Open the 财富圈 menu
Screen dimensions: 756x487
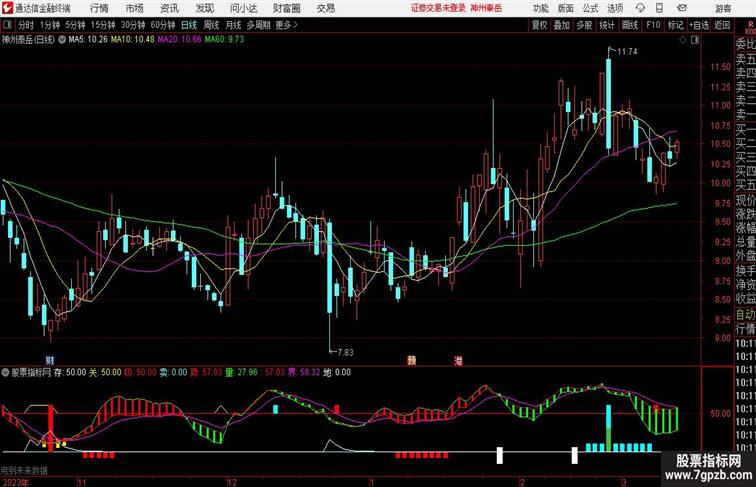286,8
